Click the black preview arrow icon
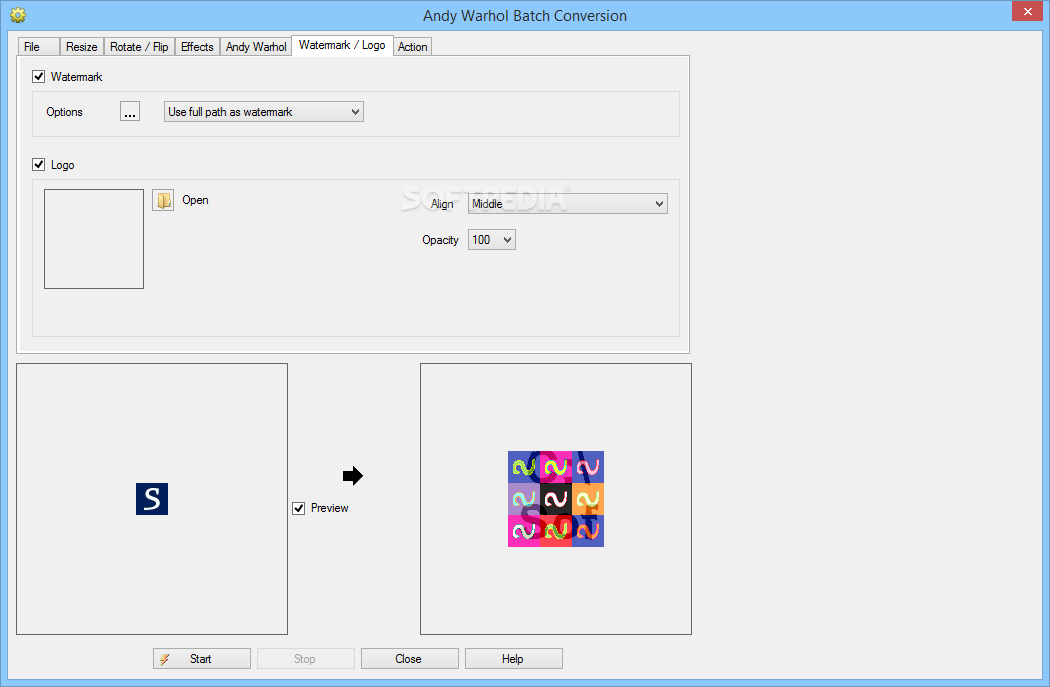The height and width of the screenshot is (687, 1050). point(352,476)
